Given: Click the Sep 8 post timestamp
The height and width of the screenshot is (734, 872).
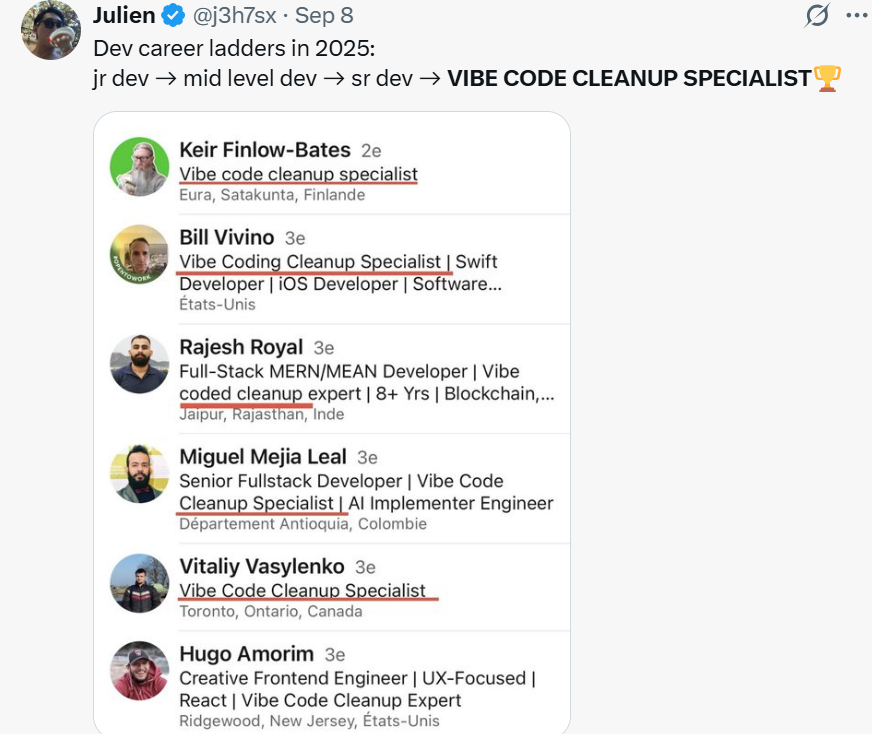Looking at the screenshot, I should point(325,16).
